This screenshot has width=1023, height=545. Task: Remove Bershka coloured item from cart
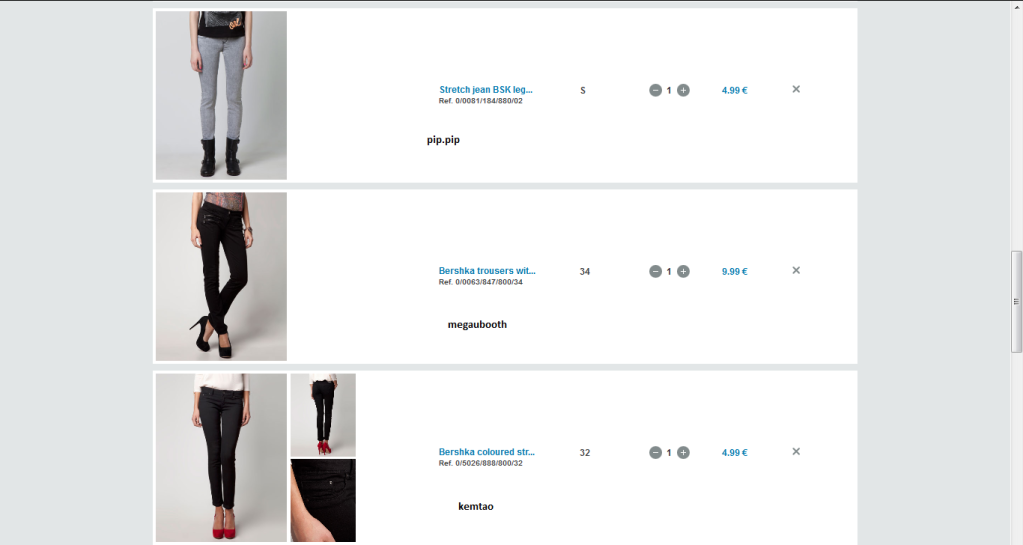point(796,451)
